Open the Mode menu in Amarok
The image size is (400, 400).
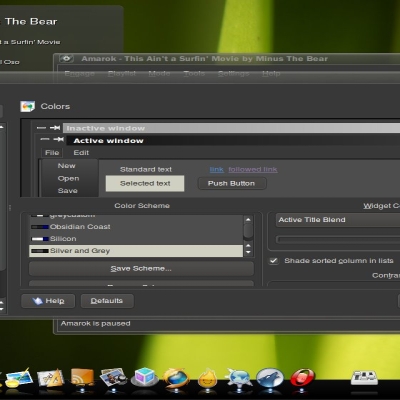click(x=159, y=74)
